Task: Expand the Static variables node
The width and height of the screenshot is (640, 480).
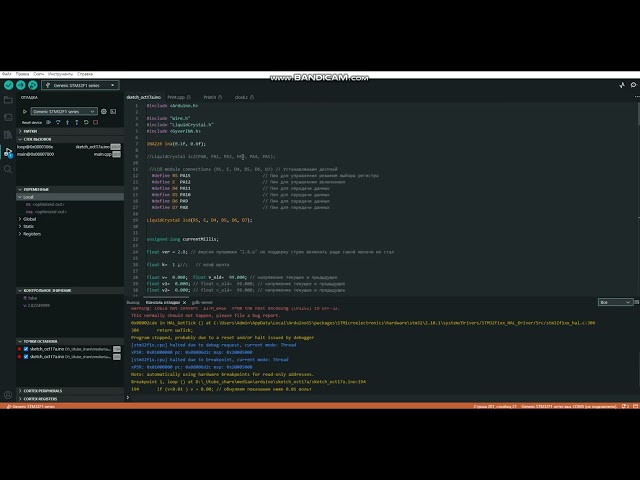Action: [x=70, y=227]
